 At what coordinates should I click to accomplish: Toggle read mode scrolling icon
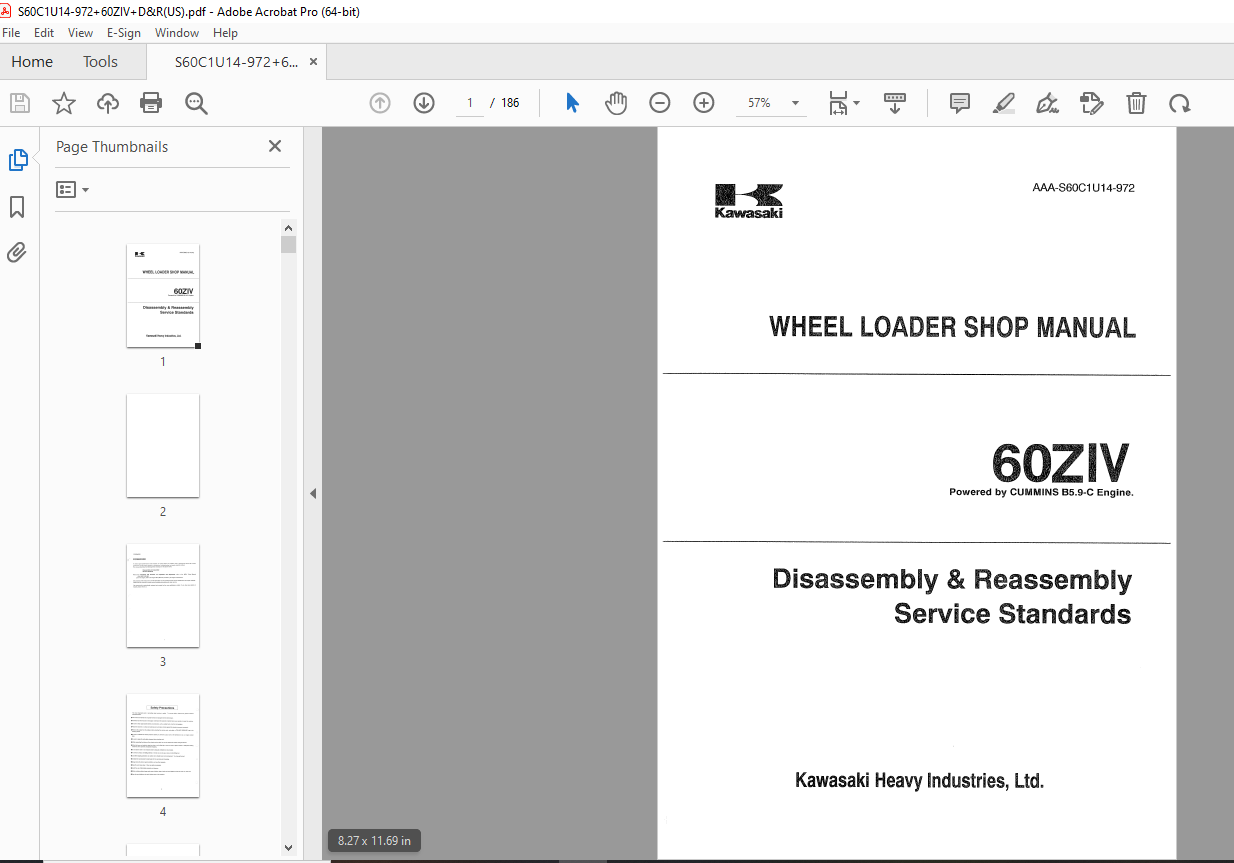coord(895,103)
